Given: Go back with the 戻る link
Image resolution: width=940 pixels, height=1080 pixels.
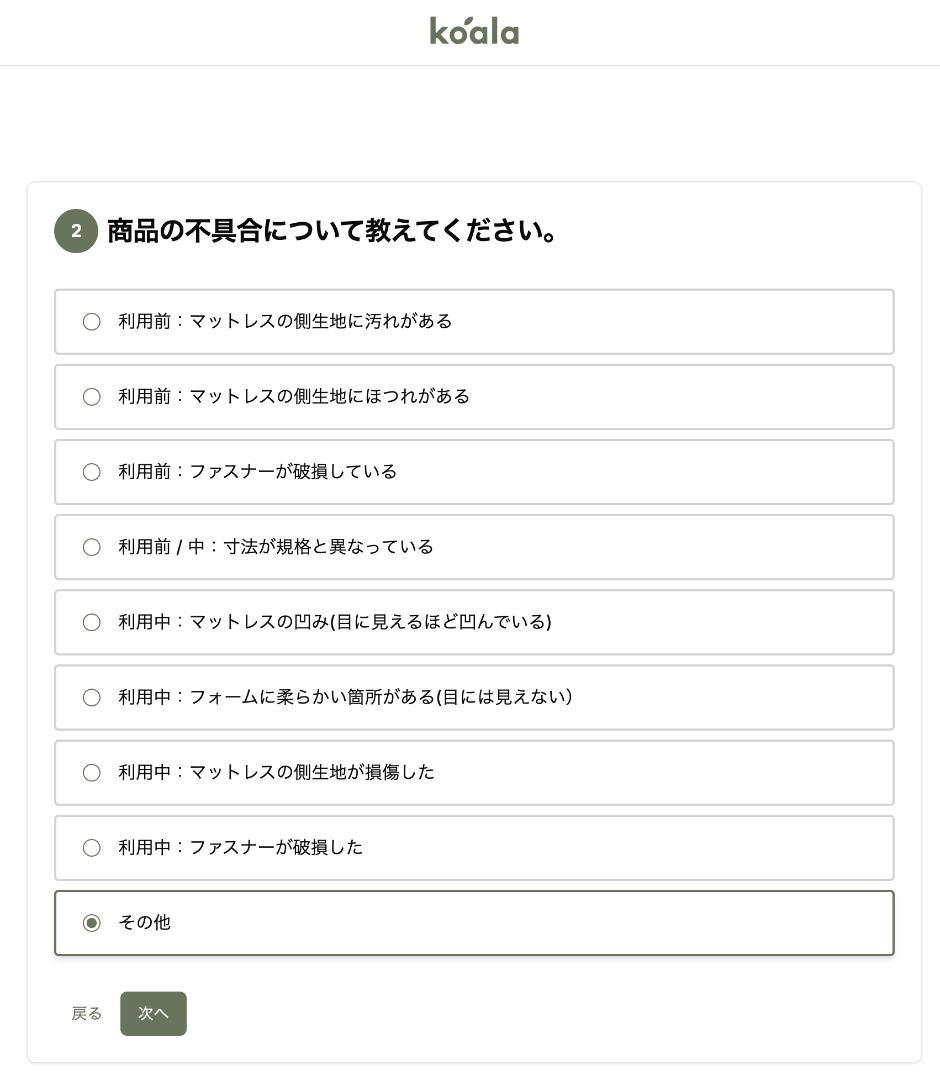Looking at the screenshot, I should point(87,1014).
